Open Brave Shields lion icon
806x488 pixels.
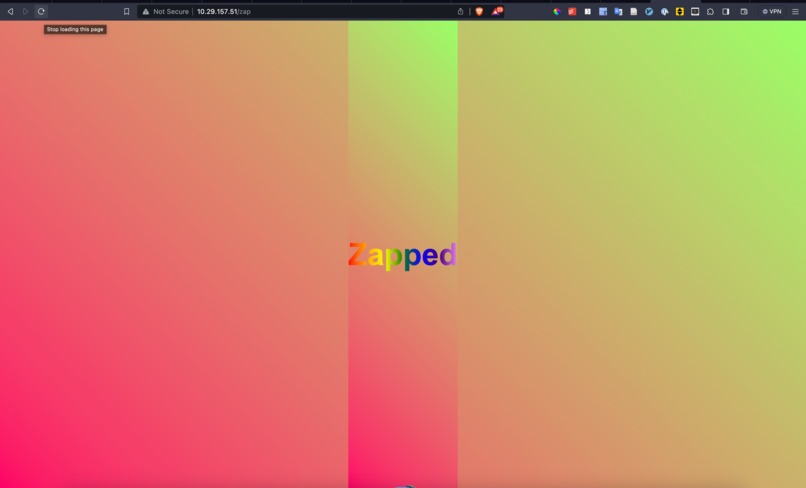pos(479,11)
